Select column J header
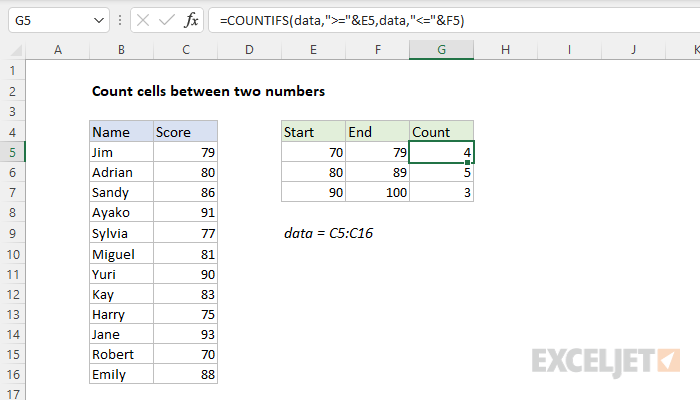The image size is (700, 400). (x=633, y=50)
